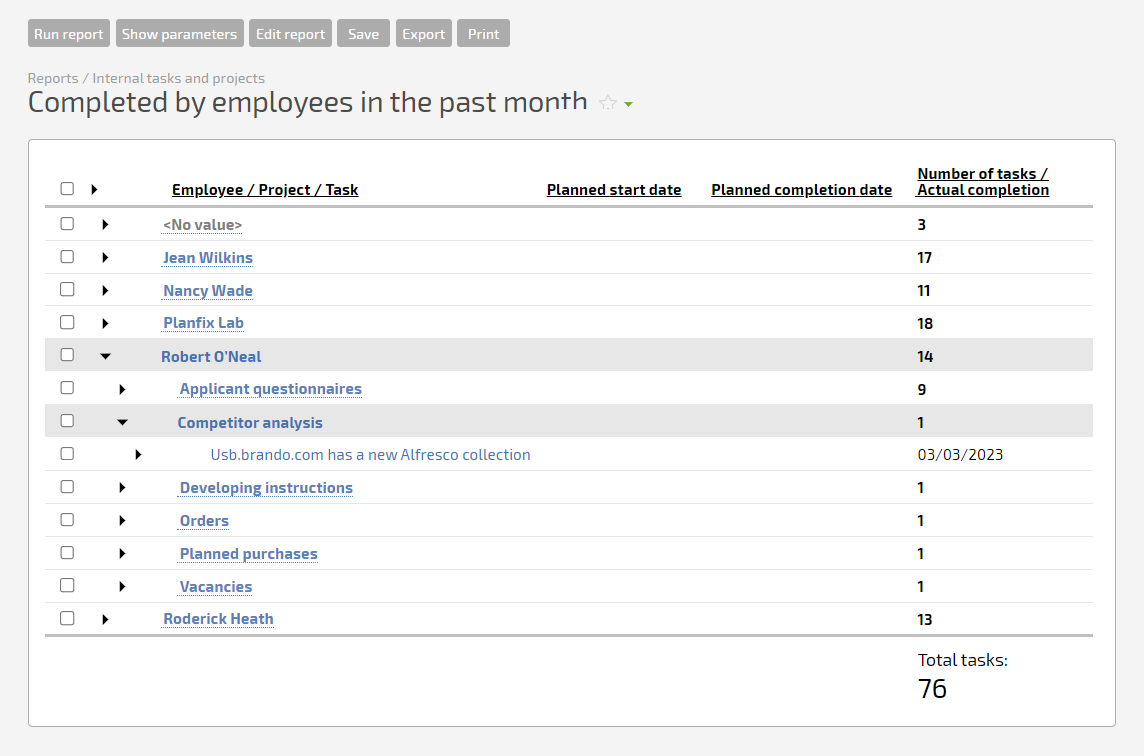Screen dimensions: 1144x756
Task: Expand Vacancies project
Action: pyautogui.click(x=122, y=587)
